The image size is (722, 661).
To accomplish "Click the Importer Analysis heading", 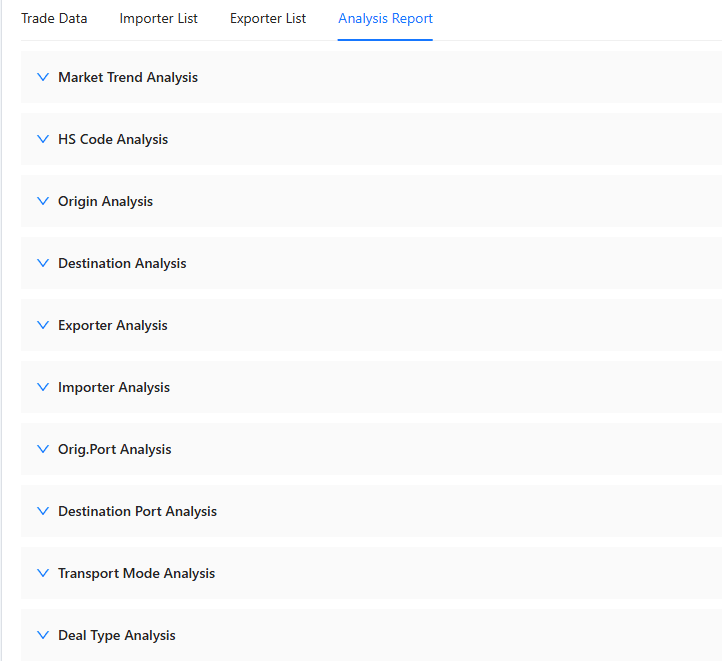I will tap(114, 388).
